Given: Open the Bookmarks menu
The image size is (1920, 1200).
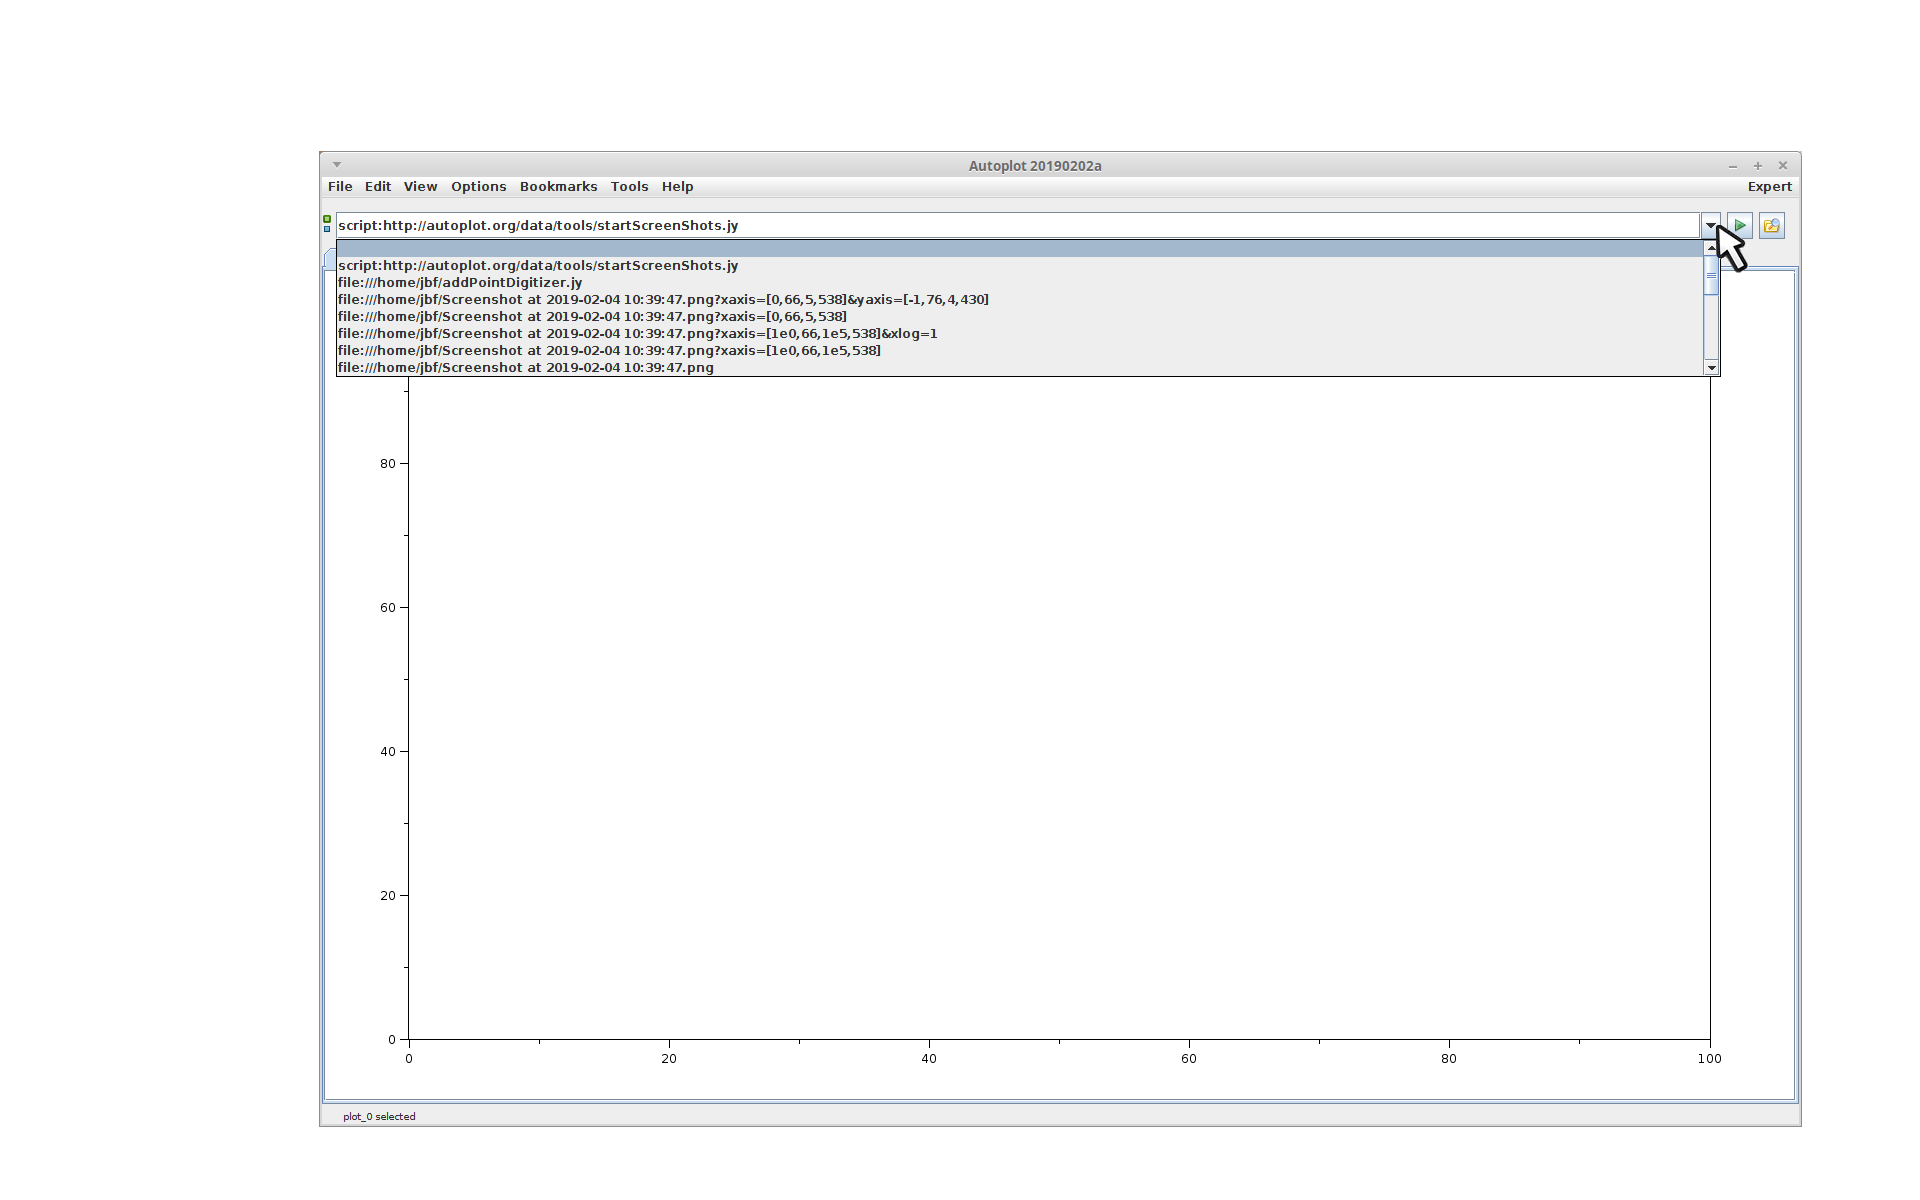Looking at the screenshot, I should point(558,187).
